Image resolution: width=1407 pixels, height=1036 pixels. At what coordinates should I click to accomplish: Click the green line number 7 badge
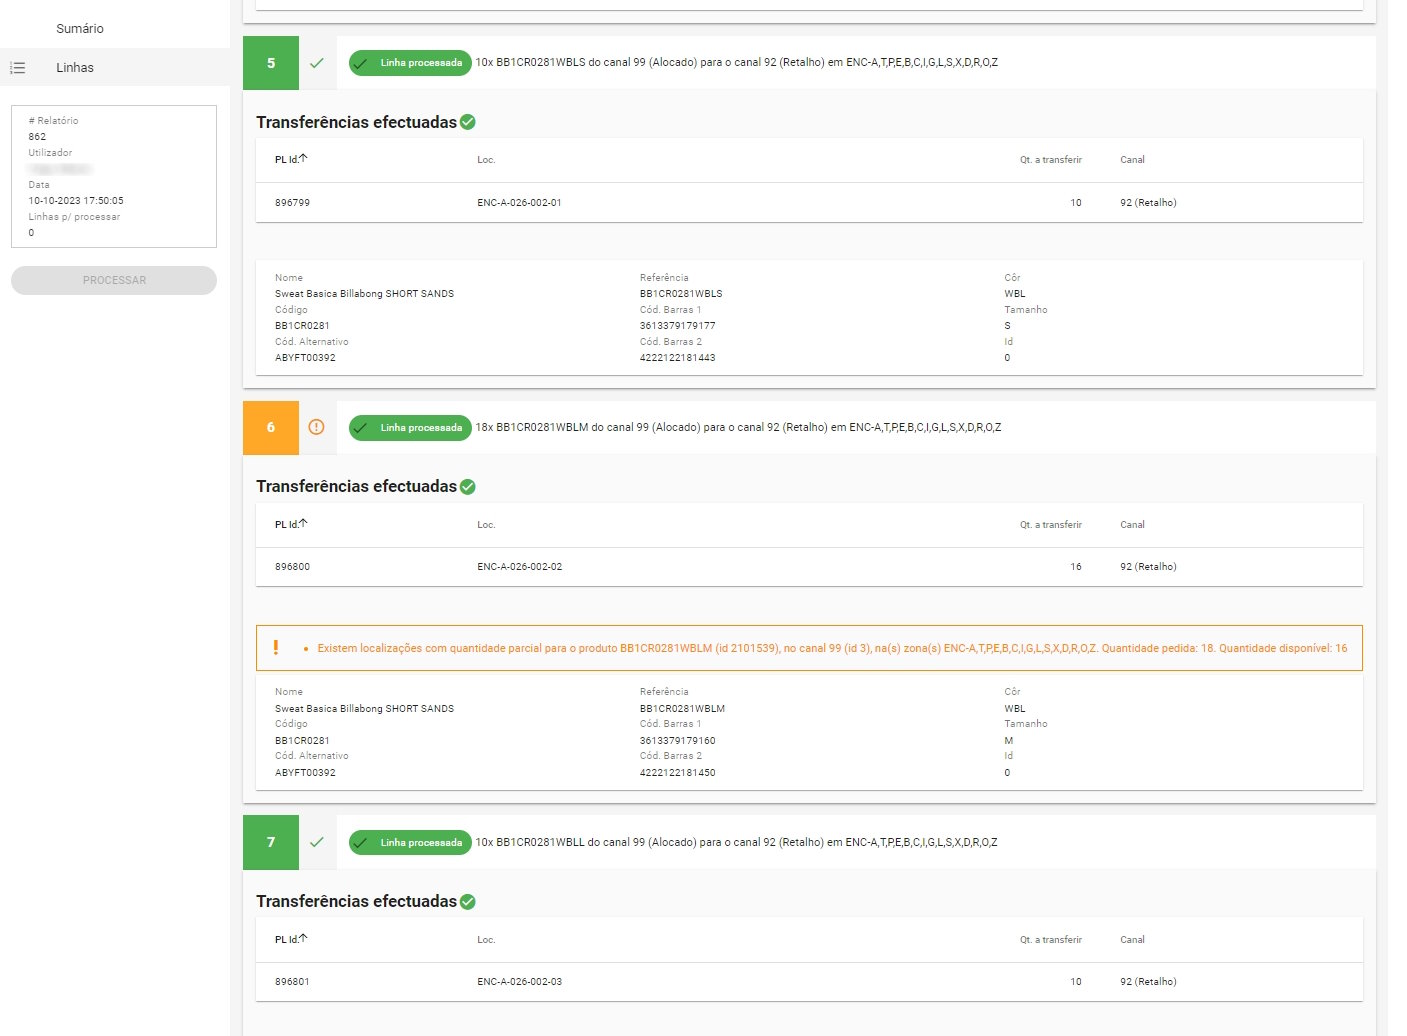coord(271,843)
